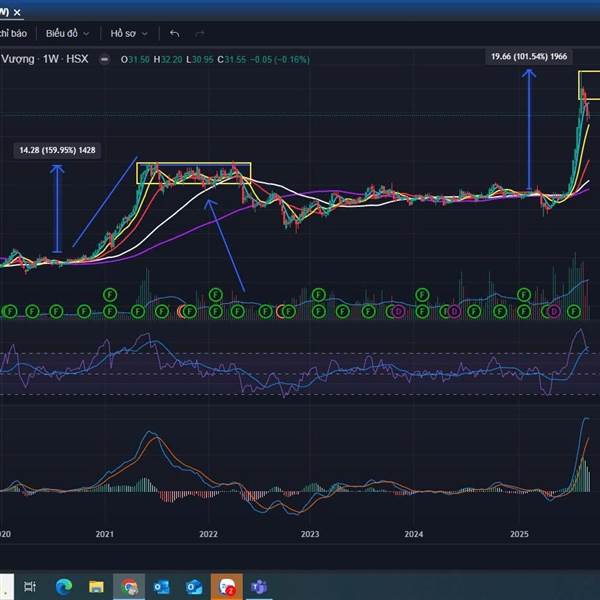Viewport: 600px width, 600px height.
Task: Open the Biểu đồ dropdown menu
Action: pos(68,32)
